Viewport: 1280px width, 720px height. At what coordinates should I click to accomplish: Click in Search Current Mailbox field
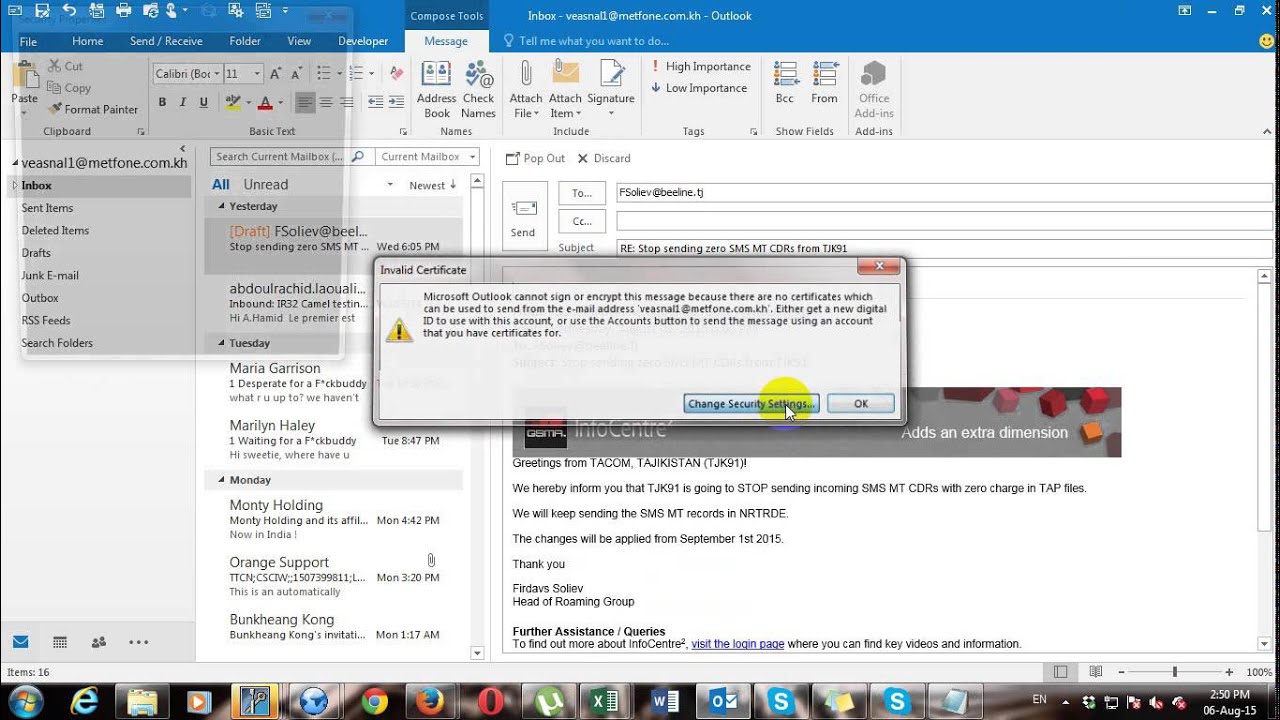coord(280,157)
